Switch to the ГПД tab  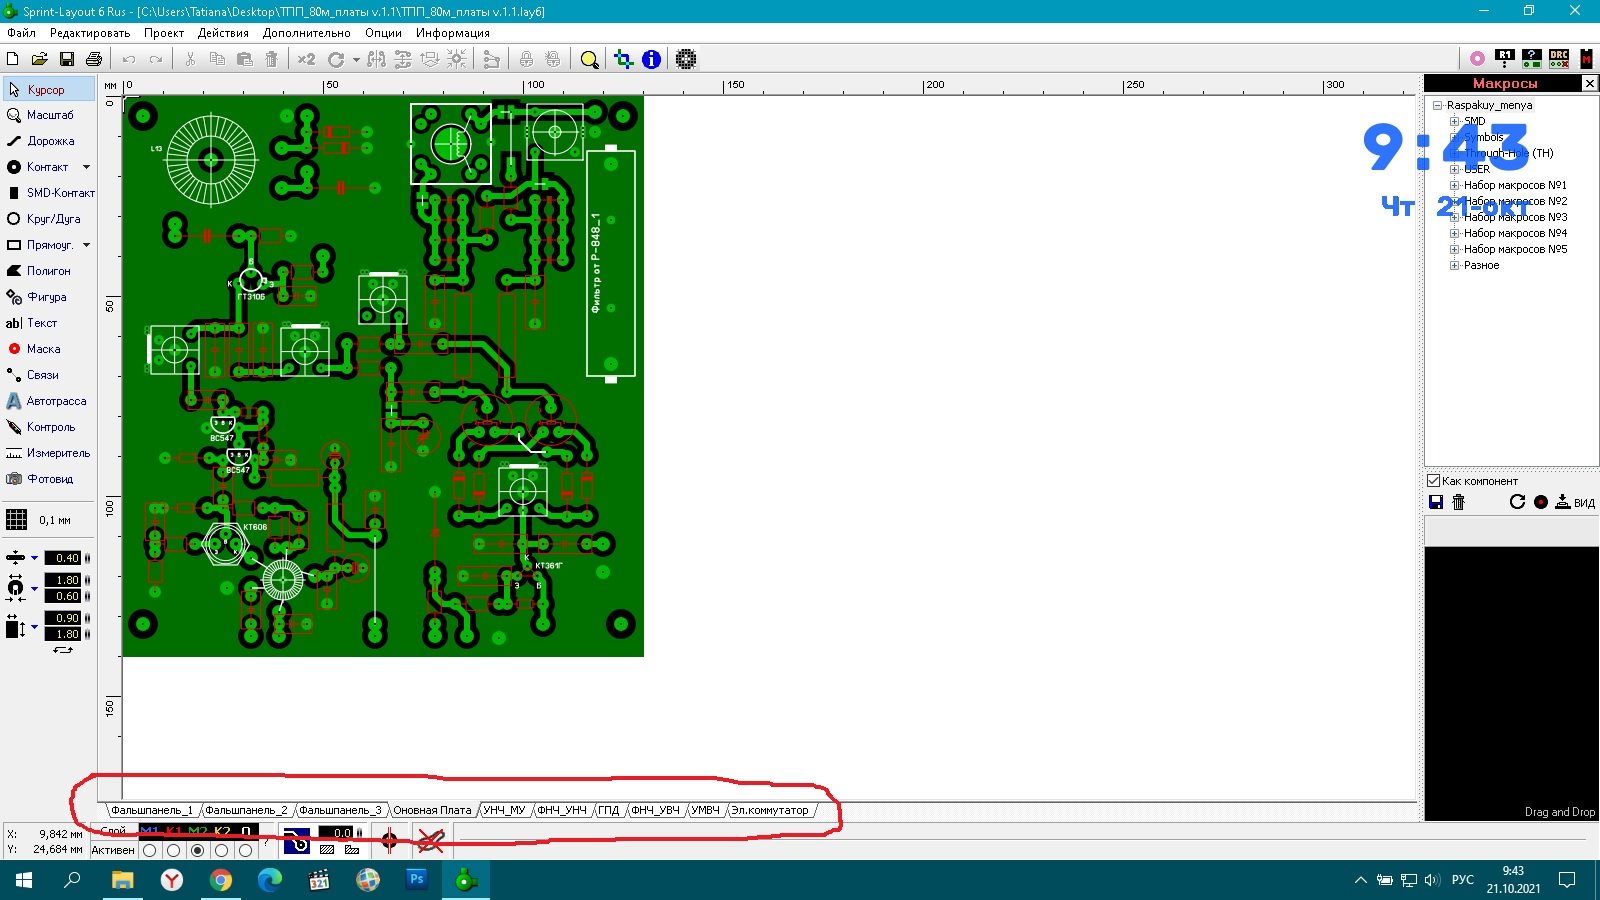(x=609, y=810)
